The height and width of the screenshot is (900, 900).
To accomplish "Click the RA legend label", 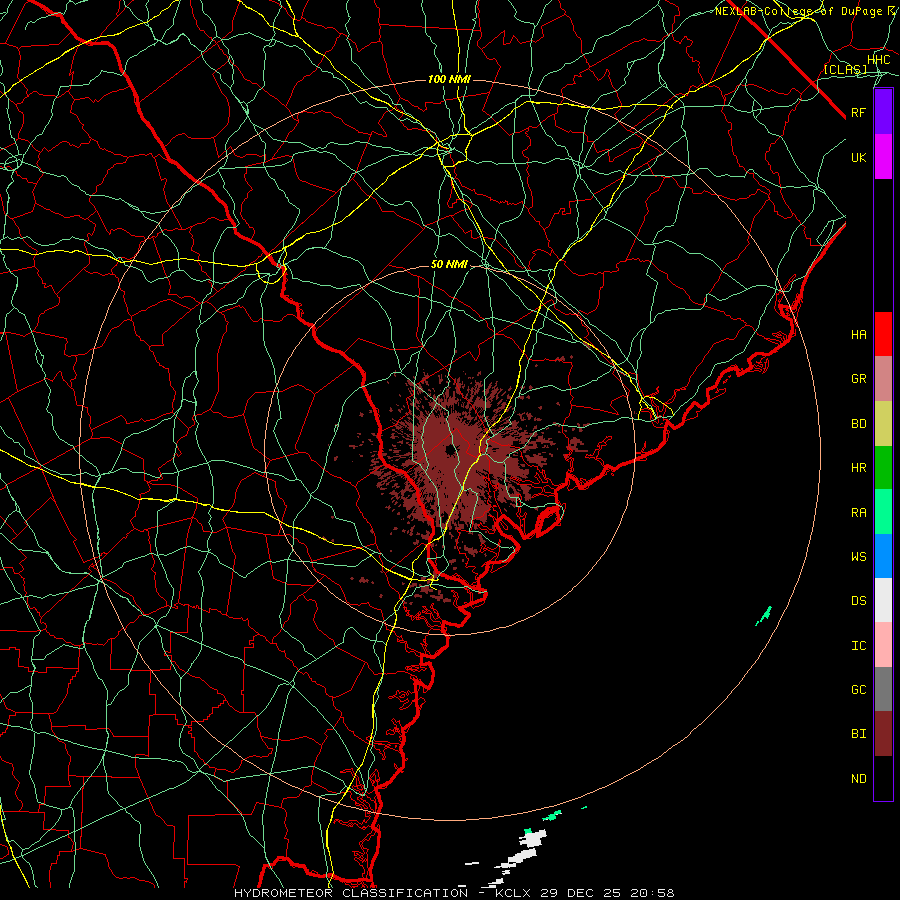I will (x=859, y=513).
